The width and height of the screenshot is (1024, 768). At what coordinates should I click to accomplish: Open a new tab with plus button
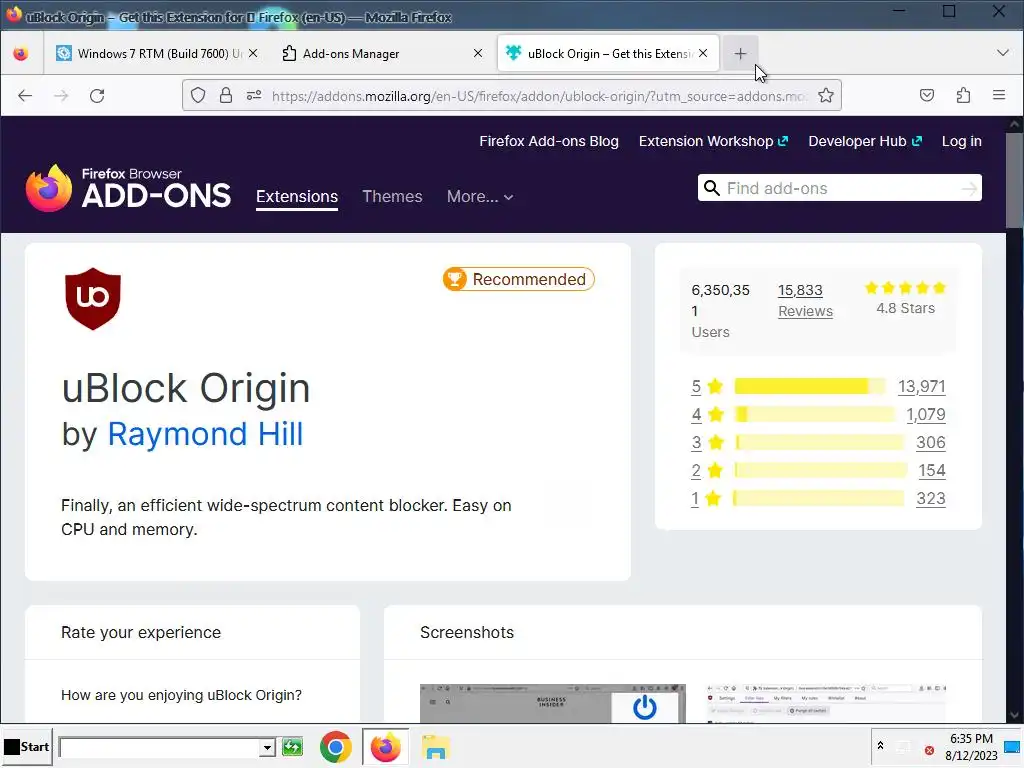[x=740, y=54]
